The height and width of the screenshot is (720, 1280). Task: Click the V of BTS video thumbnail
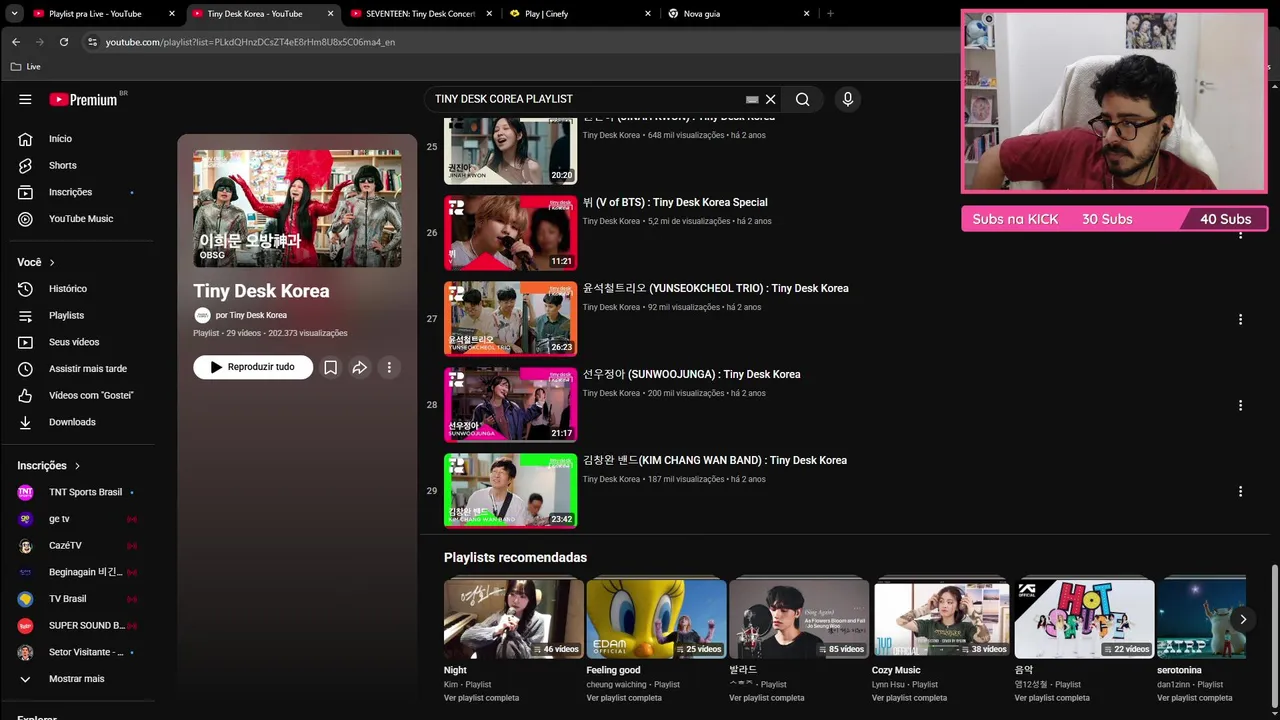tap(510, 232)
